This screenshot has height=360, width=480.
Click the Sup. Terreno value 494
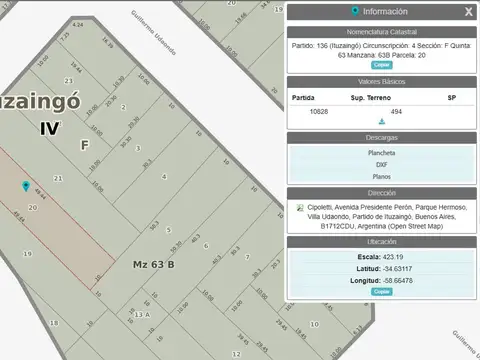tap(396, 112)
